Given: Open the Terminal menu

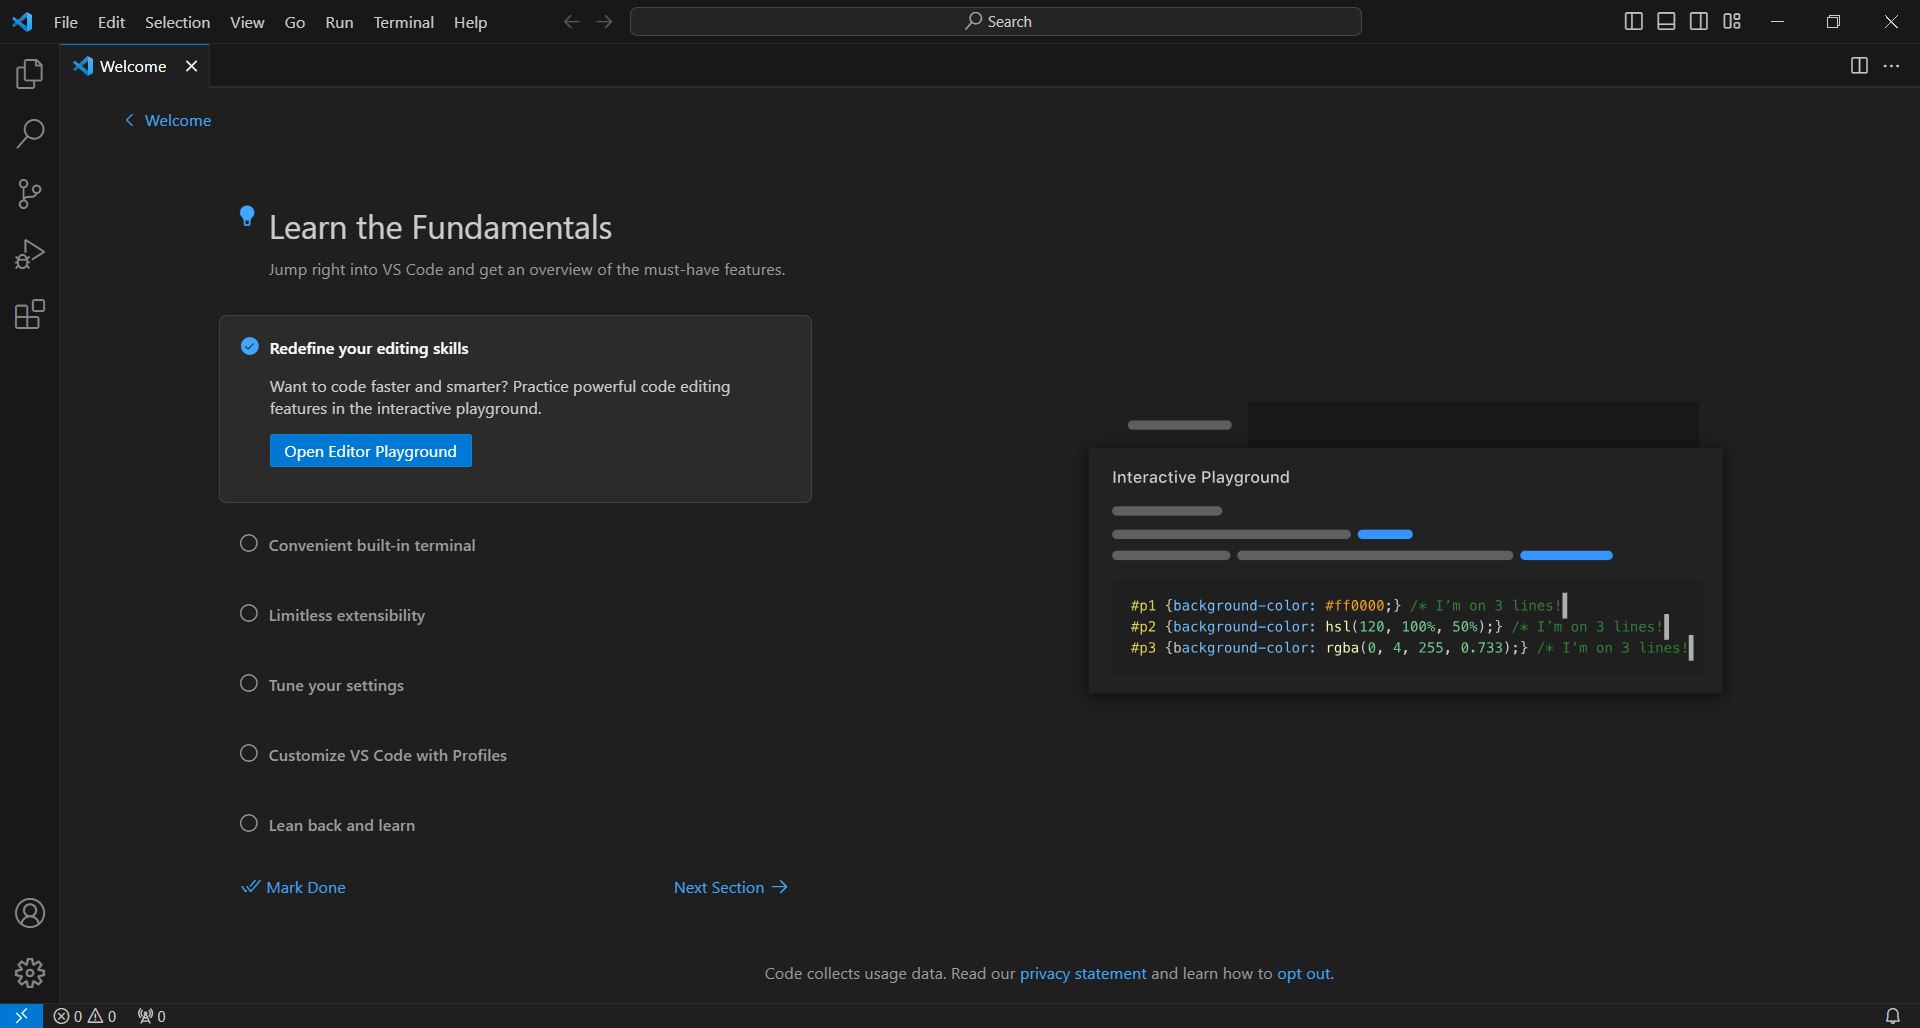Looking at the screenshot, I should tap(403, 21).
